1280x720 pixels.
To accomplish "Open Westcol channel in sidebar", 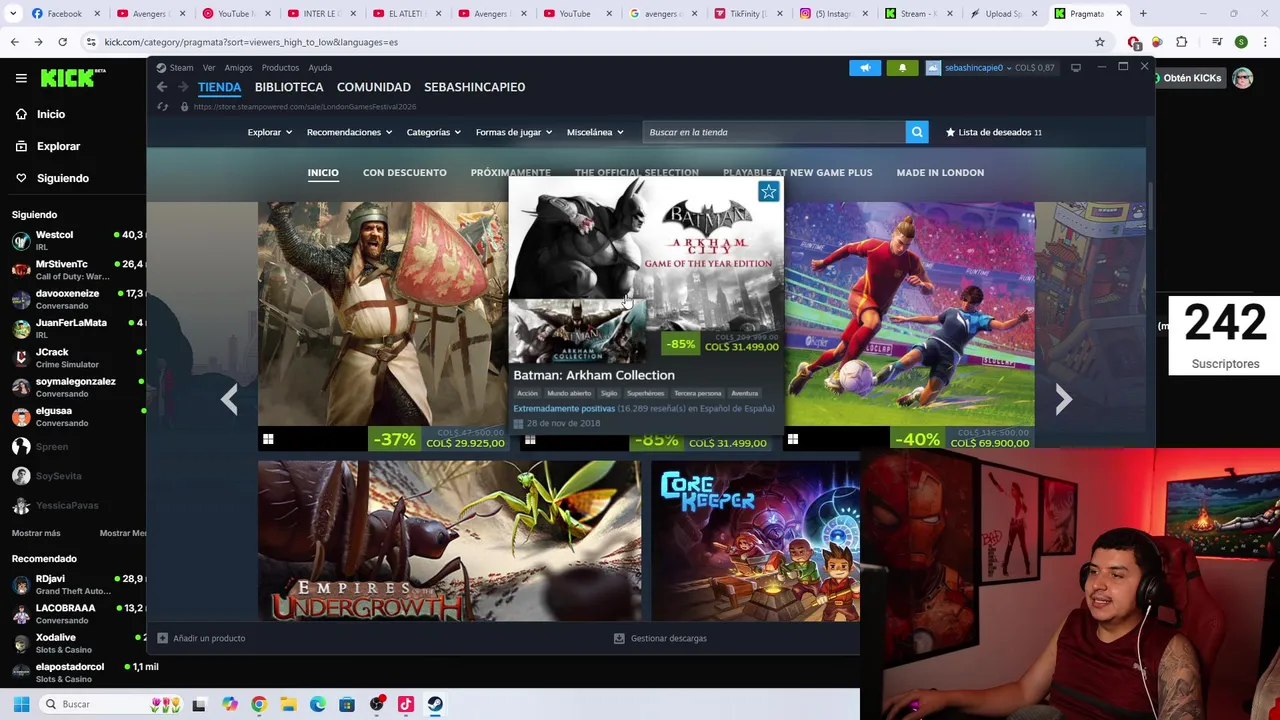I will (78, 240).
